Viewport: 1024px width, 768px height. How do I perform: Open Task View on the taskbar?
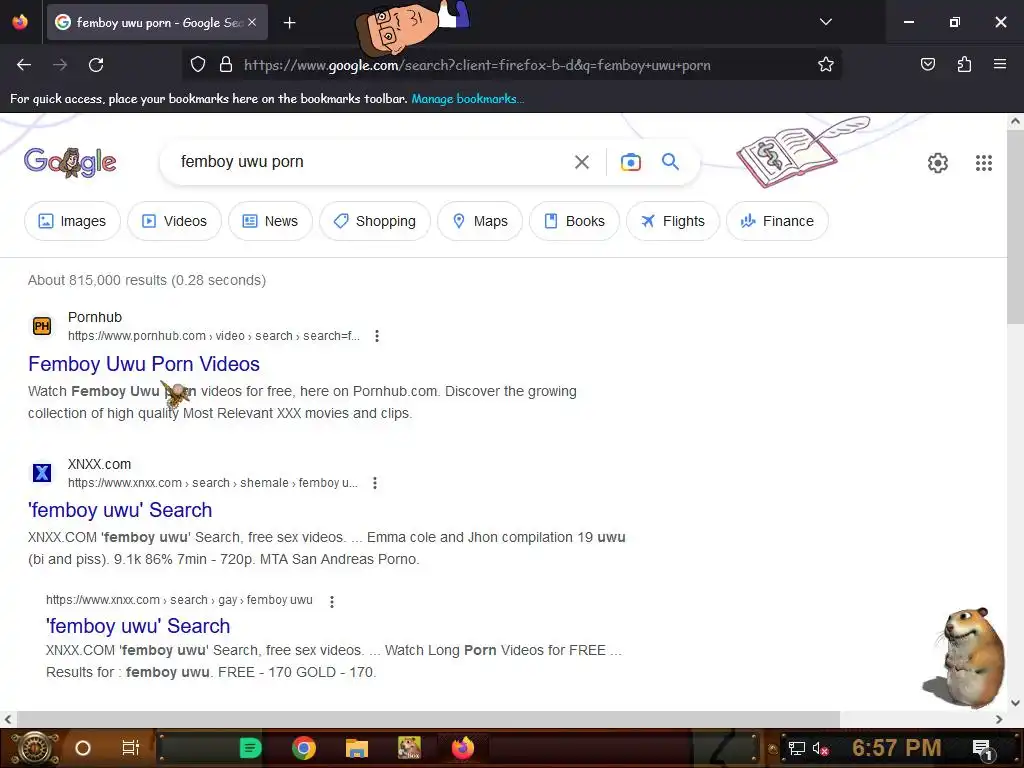coord(131,748)
